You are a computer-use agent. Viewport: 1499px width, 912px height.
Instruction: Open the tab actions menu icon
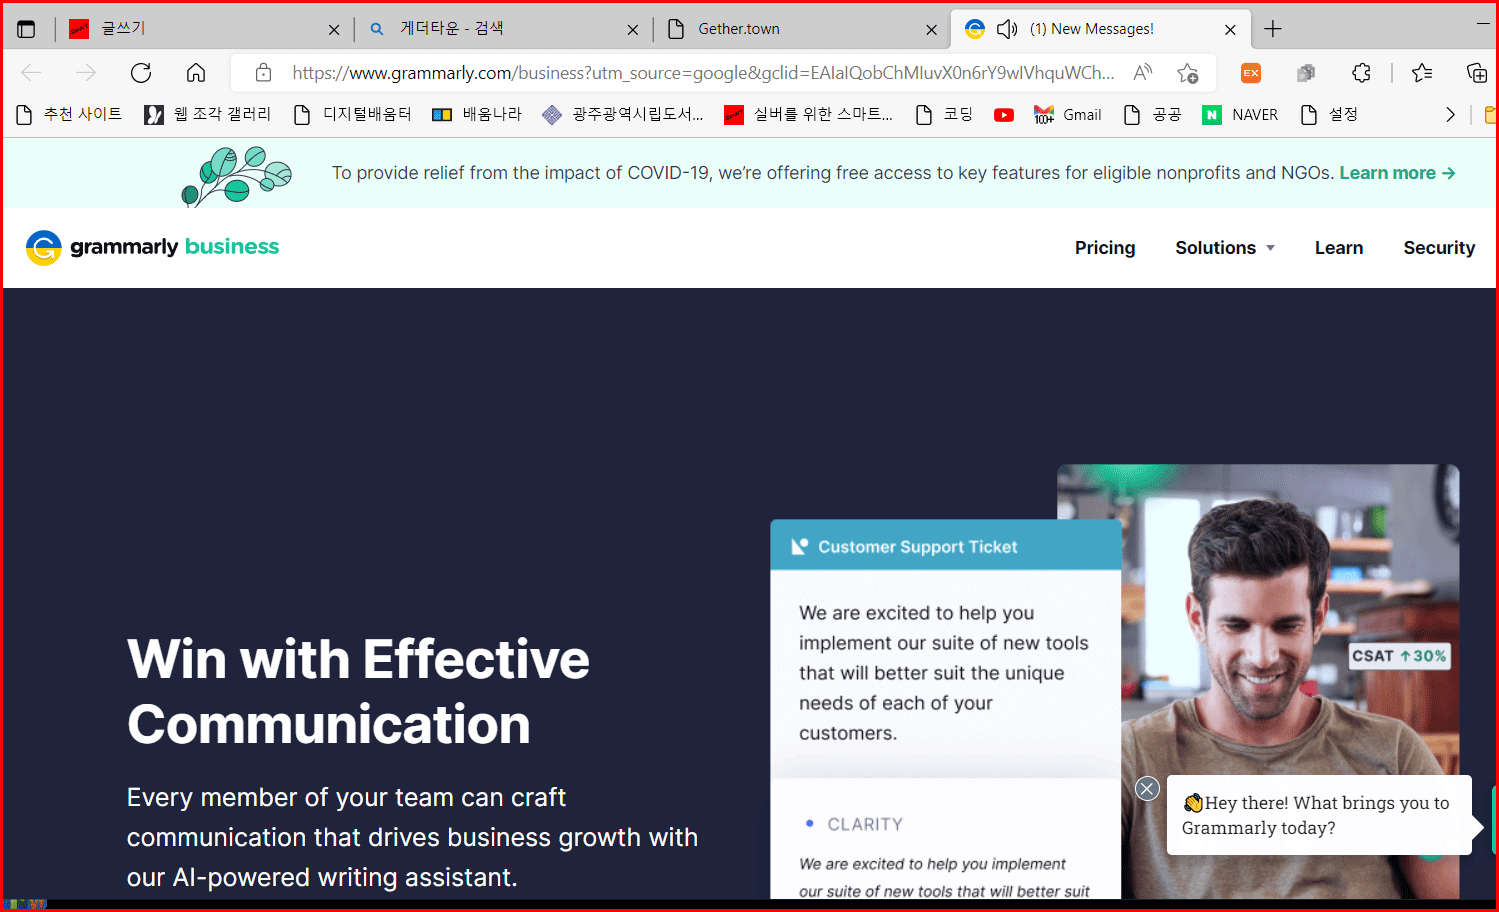[x=27, y=29]
